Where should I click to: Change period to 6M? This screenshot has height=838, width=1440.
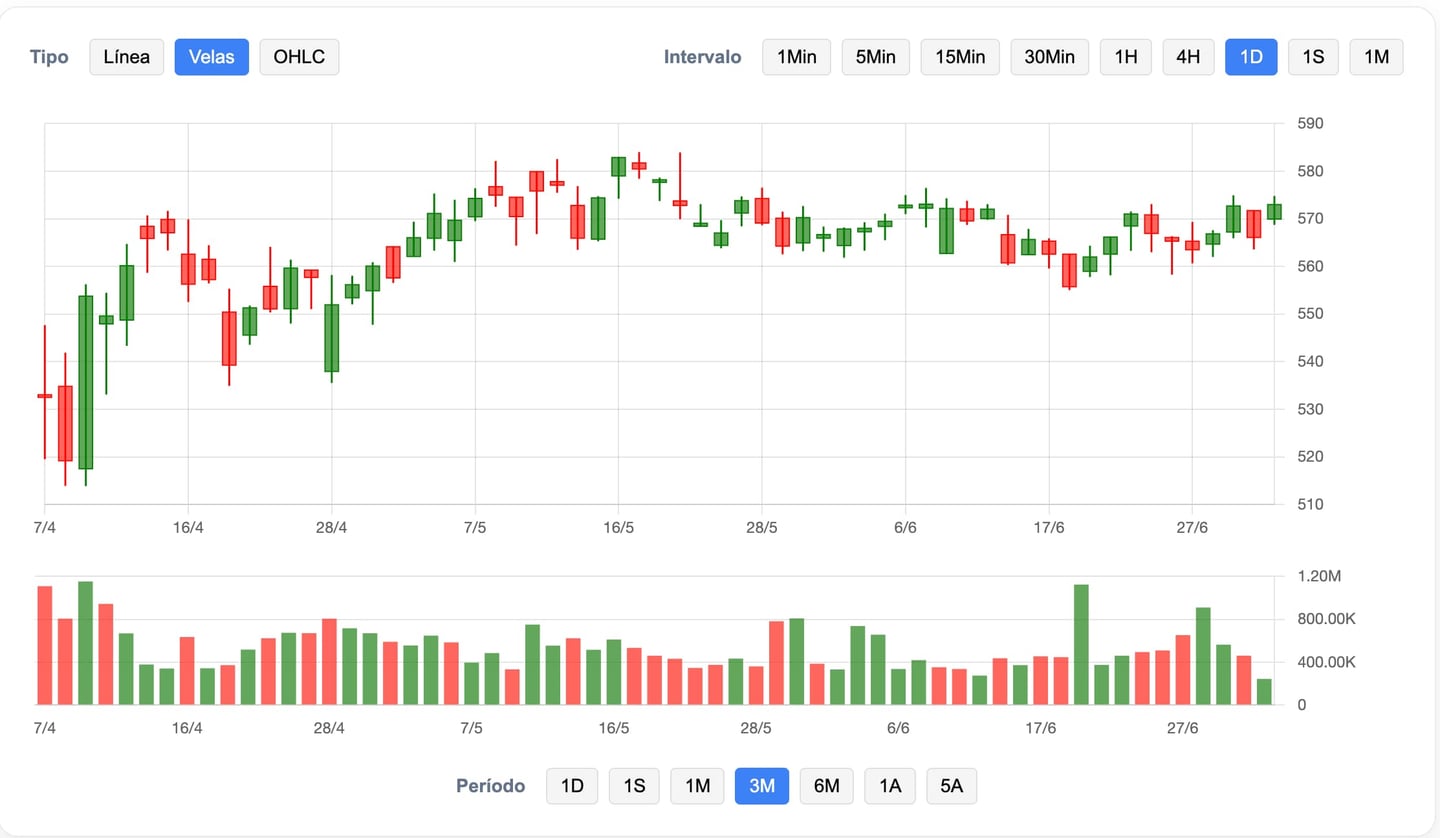[x=826, y=786]
